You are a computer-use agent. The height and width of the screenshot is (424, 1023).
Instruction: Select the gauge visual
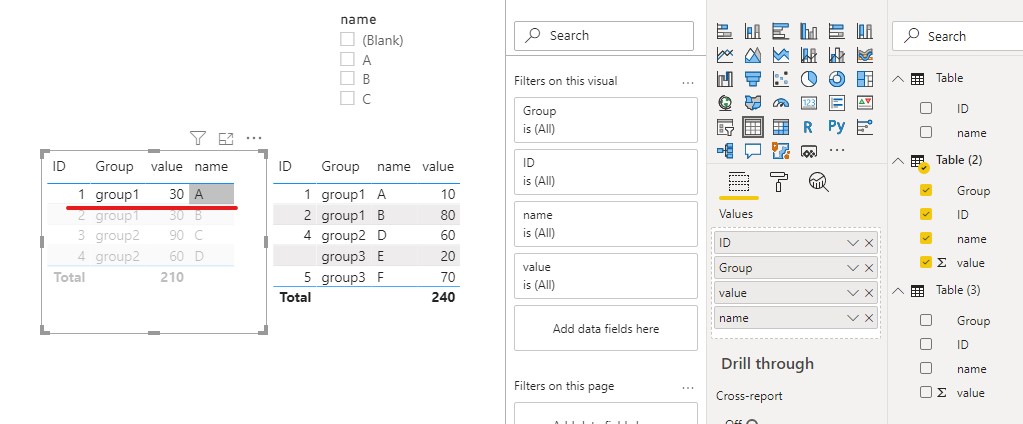[x=781, y=103]
